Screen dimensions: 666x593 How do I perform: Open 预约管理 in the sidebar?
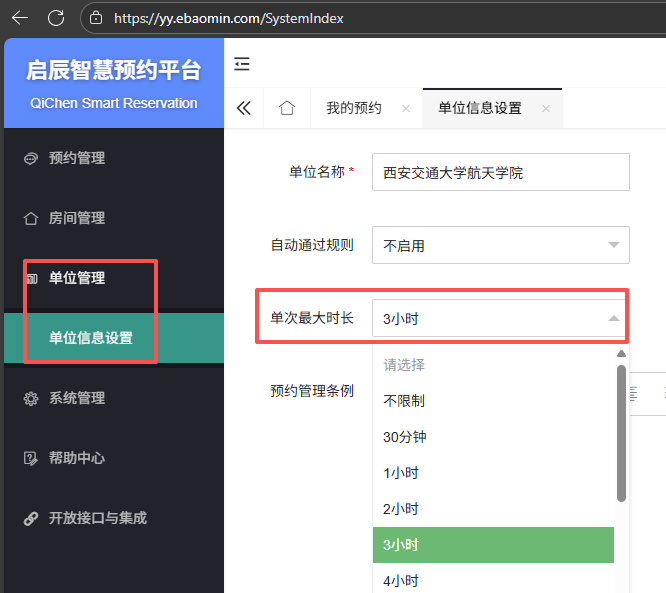point(77,158)
